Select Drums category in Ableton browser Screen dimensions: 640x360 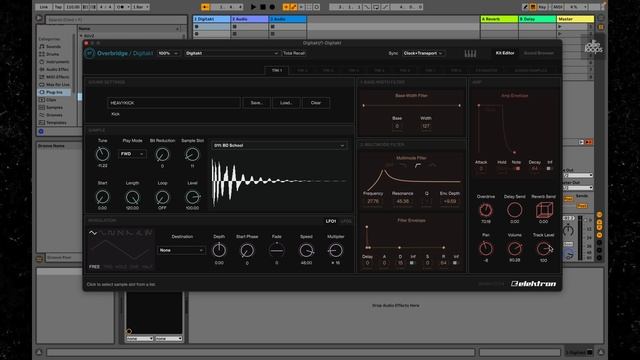[x=52, y=54]
